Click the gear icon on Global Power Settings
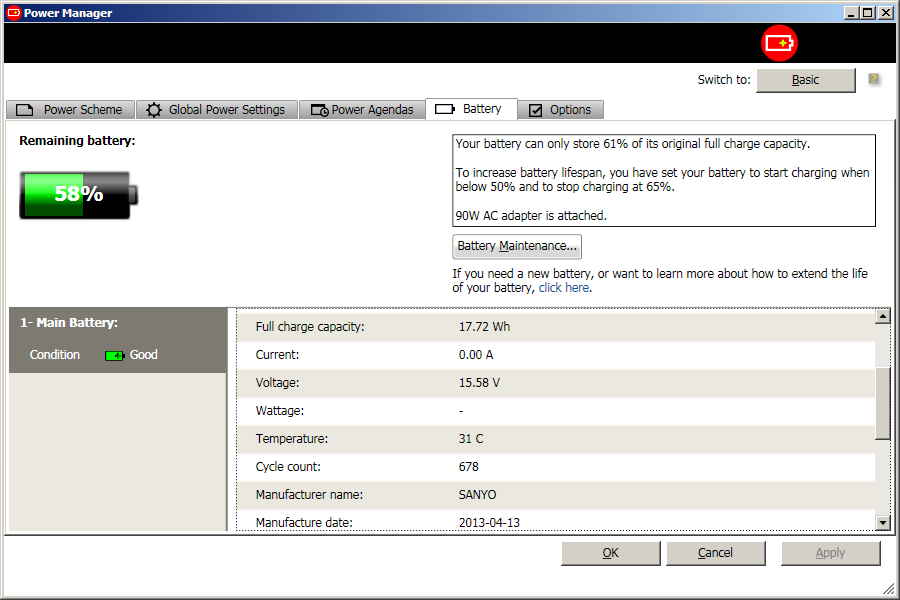Image resolution: width=900 pixels, height=600 pixels. coord(154,110)
